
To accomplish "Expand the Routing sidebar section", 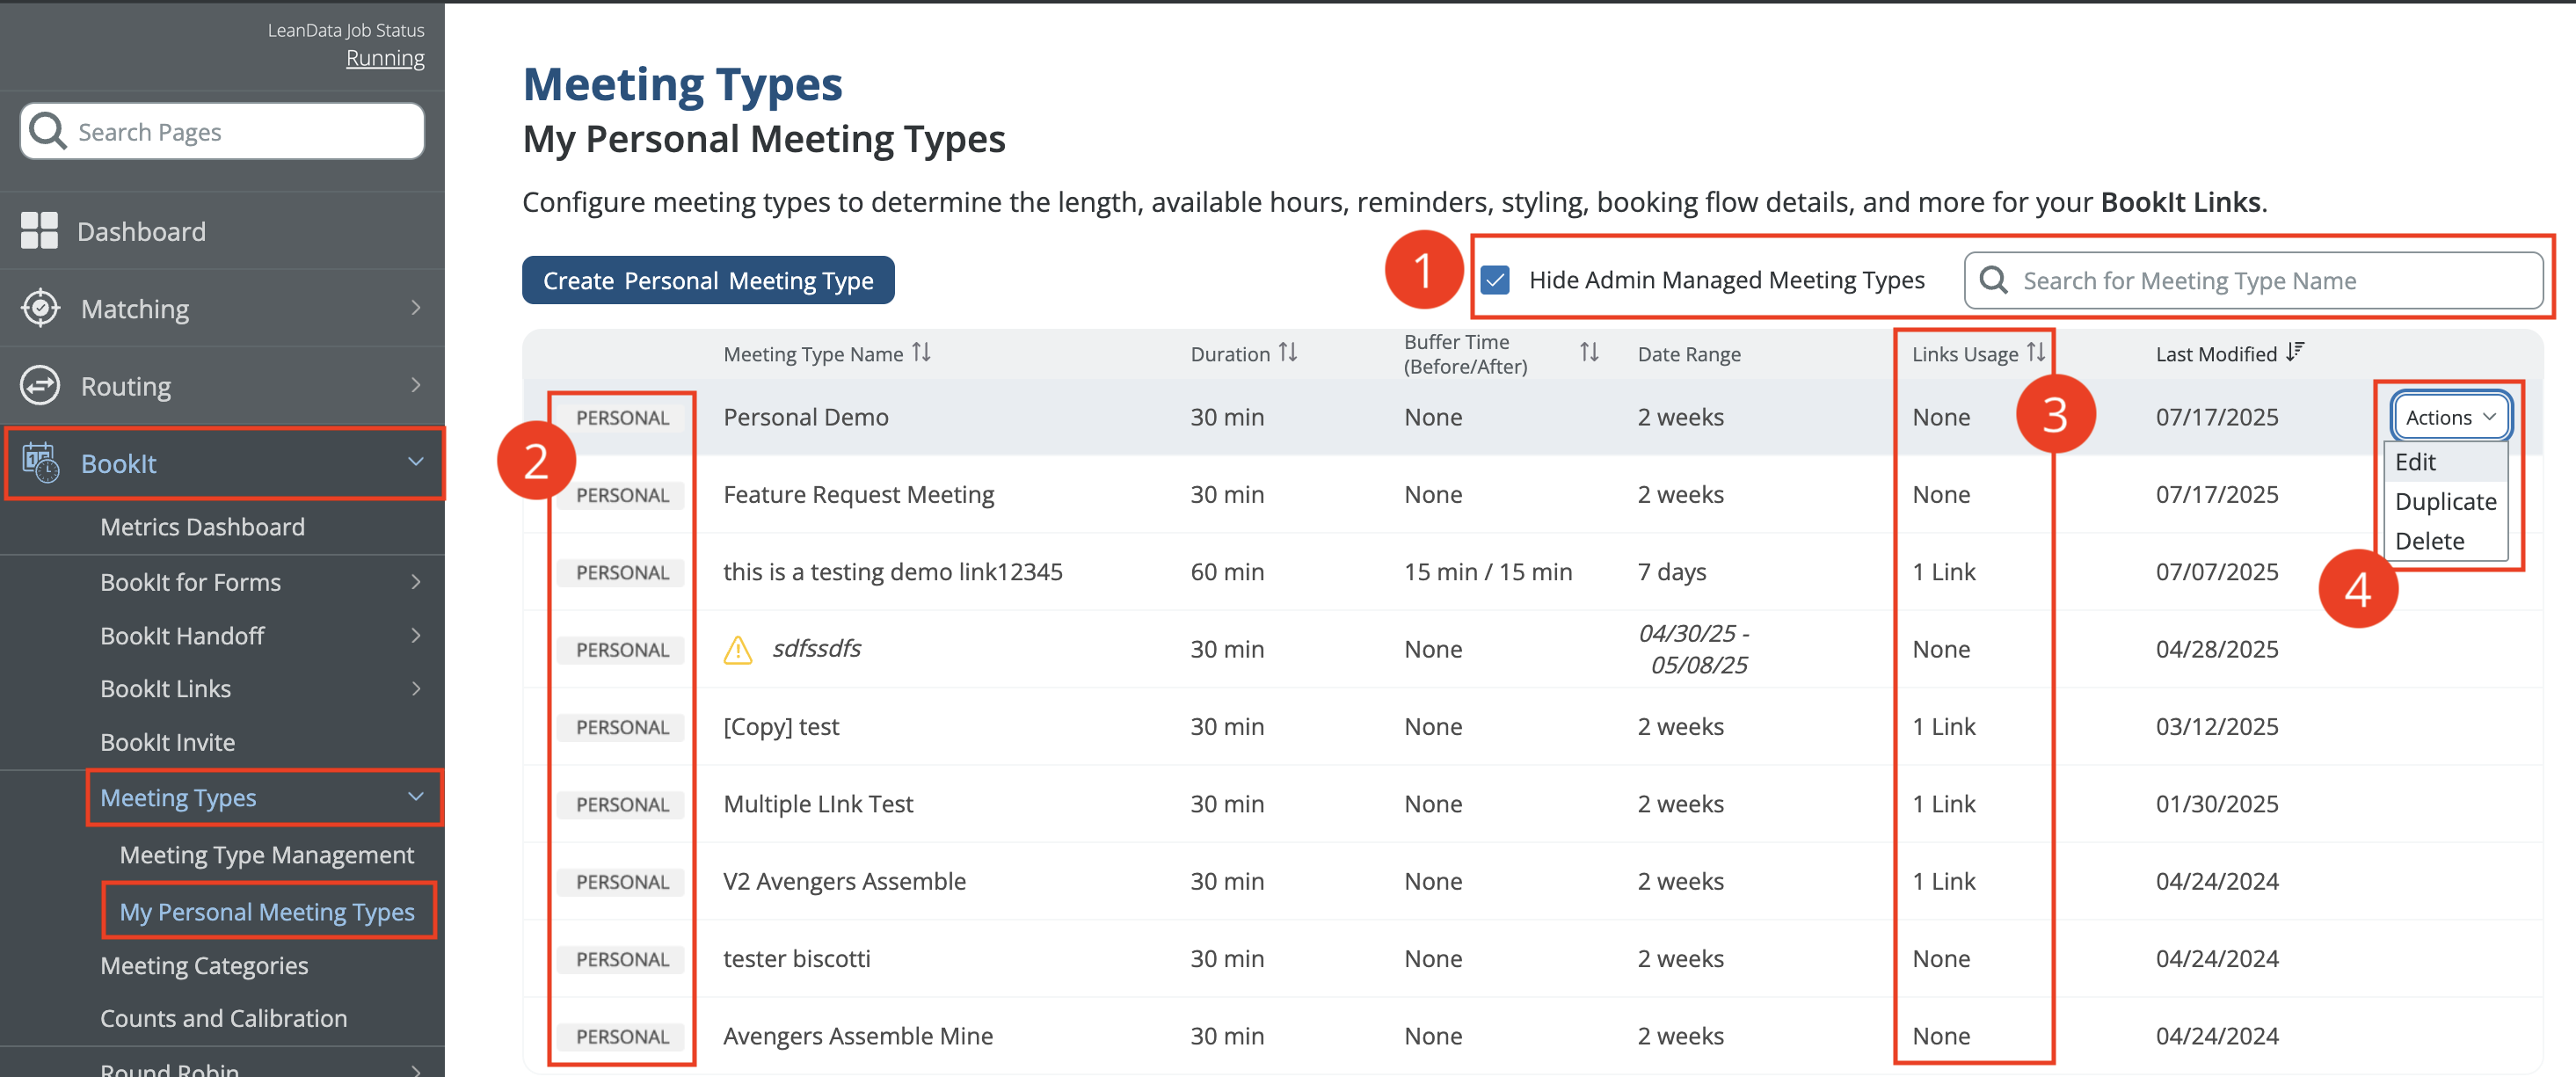I will tap(416, 385).
